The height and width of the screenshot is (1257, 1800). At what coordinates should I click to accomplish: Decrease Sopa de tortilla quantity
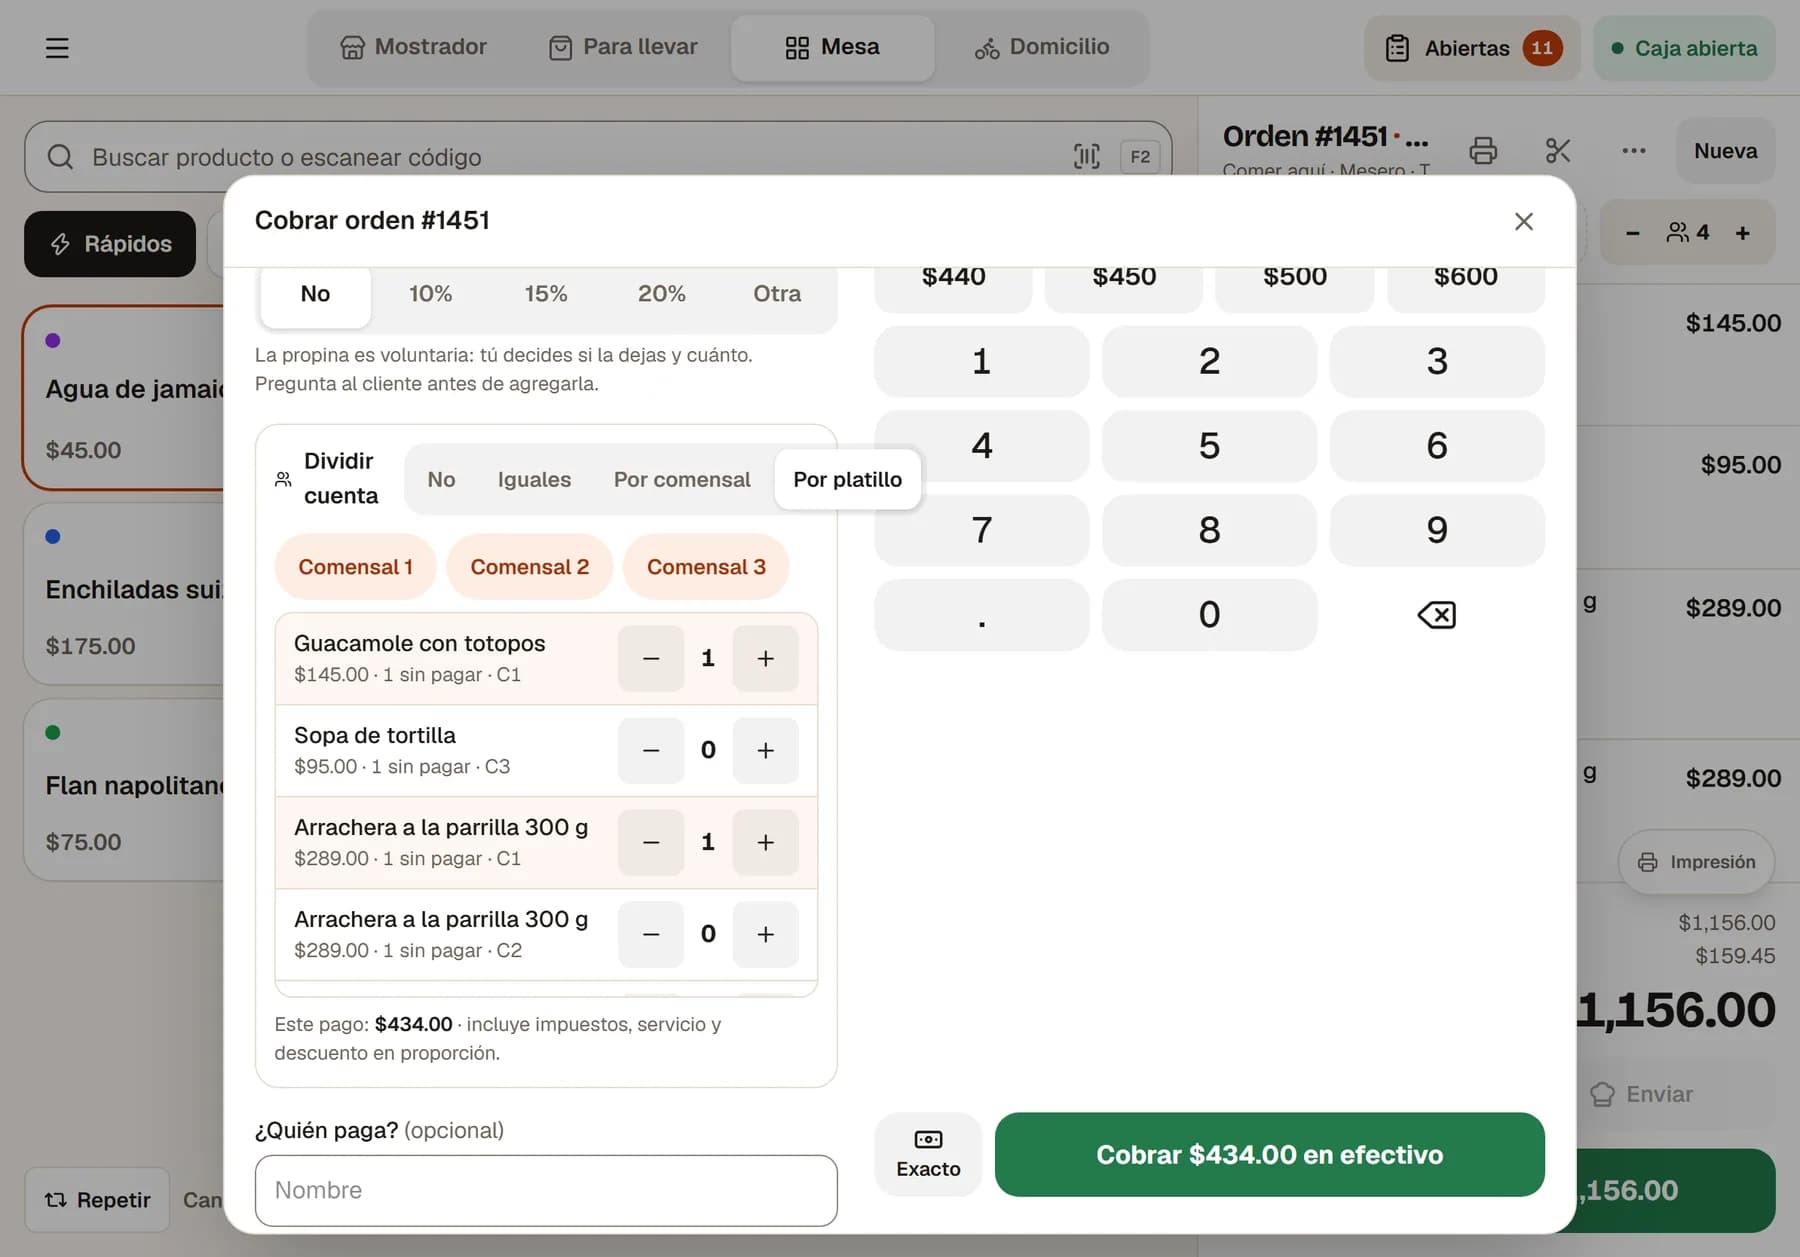tap(651, 750)
